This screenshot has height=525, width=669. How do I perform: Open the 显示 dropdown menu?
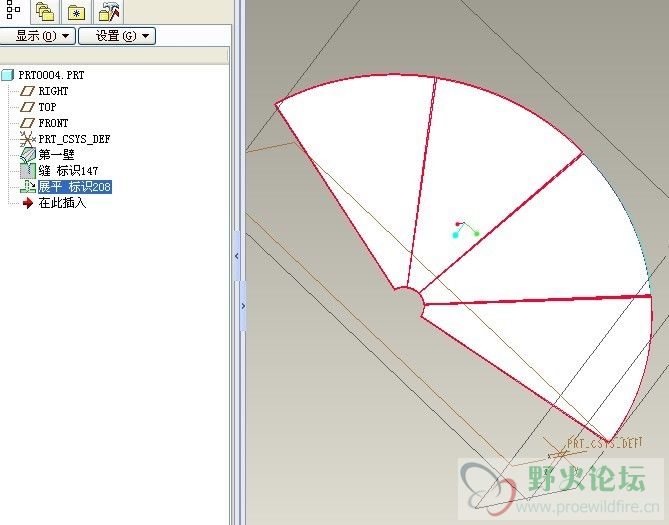coord(37,36)
